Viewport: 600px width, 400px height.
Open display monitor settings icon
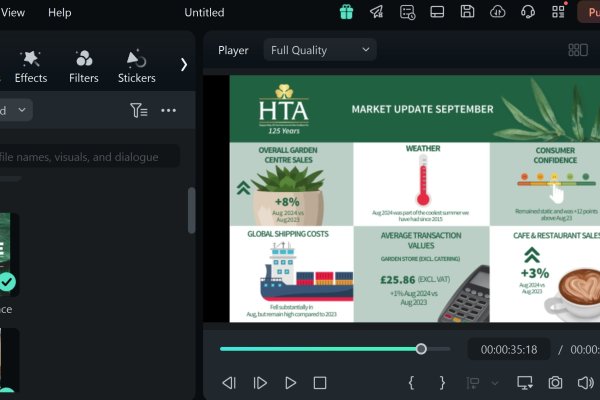tap(525, 383)
